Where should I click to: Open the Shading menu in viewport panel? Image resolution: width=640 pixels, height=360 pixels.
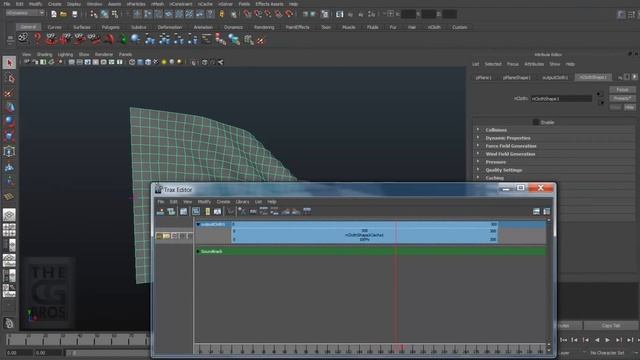[44, 54]
